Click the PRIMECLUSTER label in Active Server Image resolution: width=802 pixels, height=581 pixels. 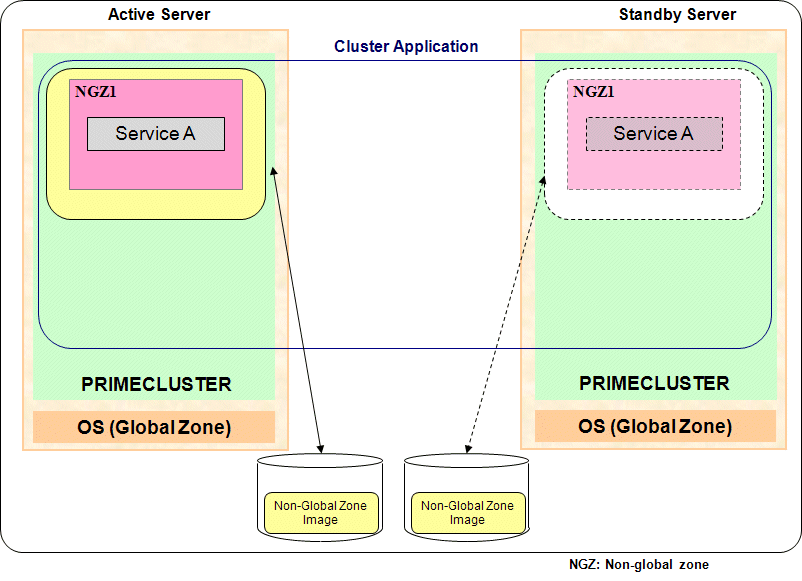tap(156, 384)
